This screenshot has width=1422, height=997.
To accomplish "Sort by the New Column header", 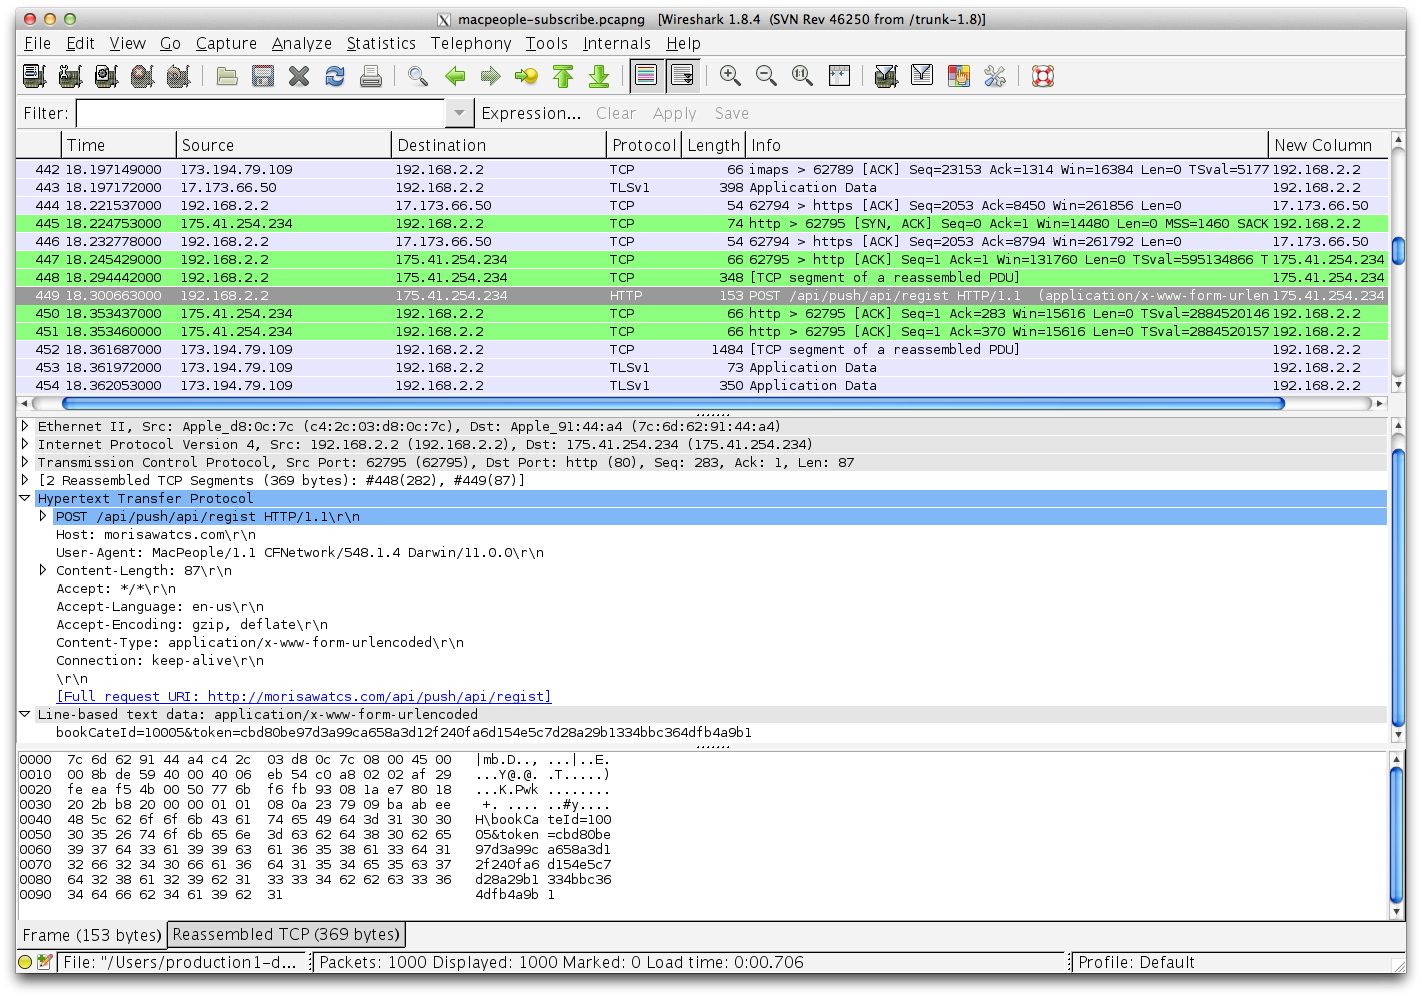I will click(x=1329, y=145).
